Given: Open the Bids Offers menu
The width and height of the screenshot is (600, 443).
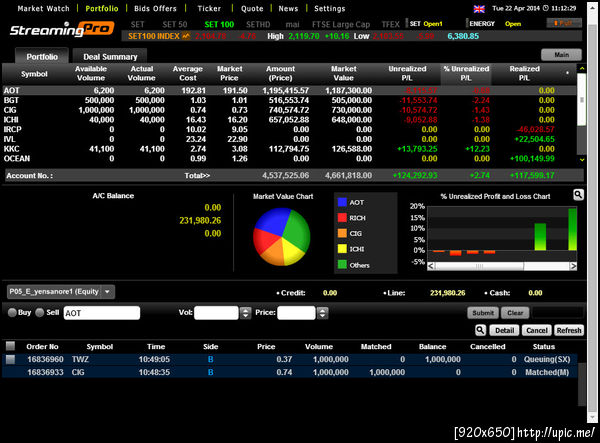Looking at the screenshot, I should (155, 8).
